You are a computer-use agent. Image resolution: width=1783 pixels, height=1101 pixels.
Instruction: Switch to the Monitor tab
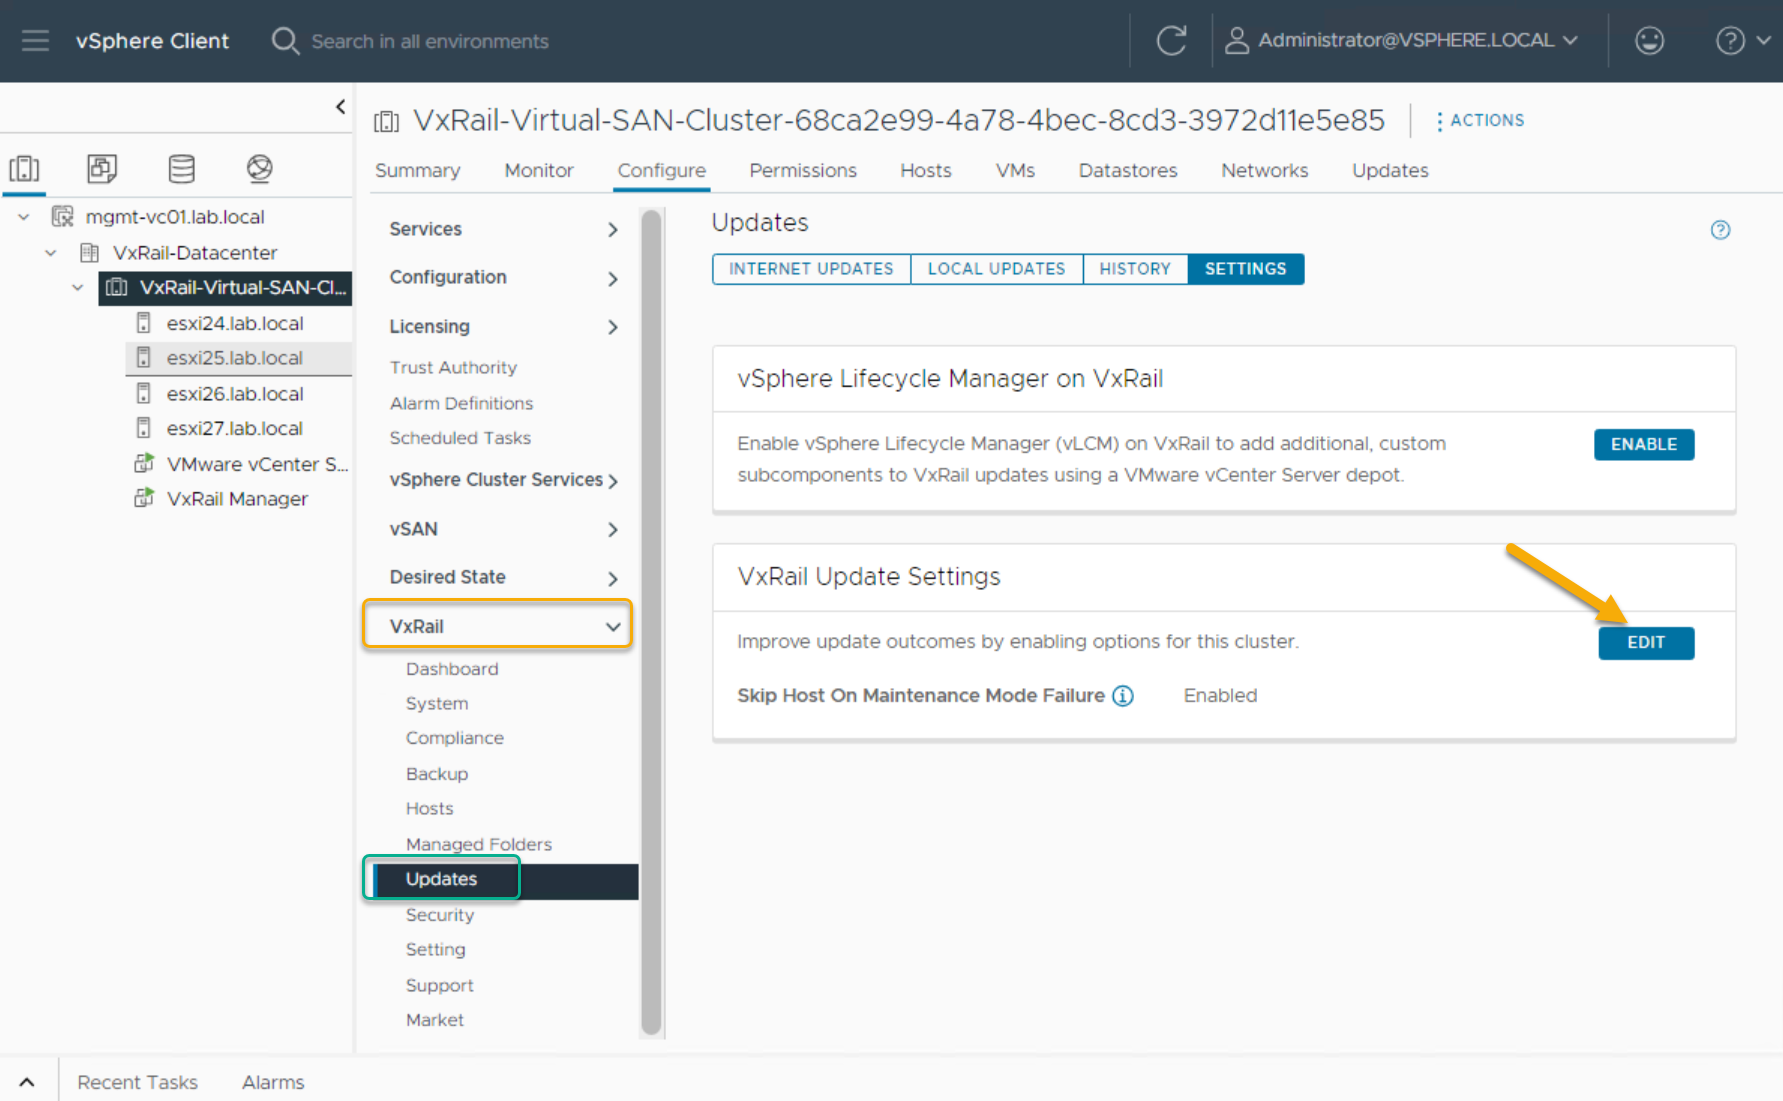(538, 171)
